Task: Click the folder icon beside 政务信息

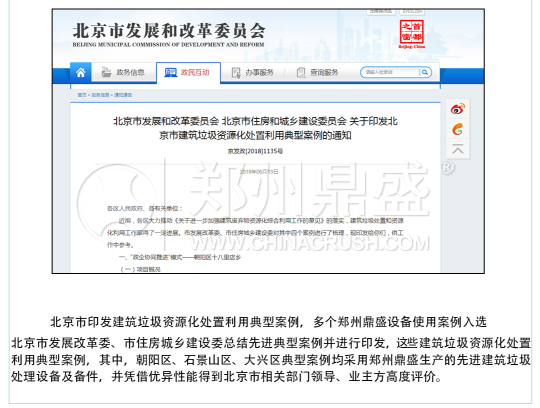Action: tap(106, 72)
